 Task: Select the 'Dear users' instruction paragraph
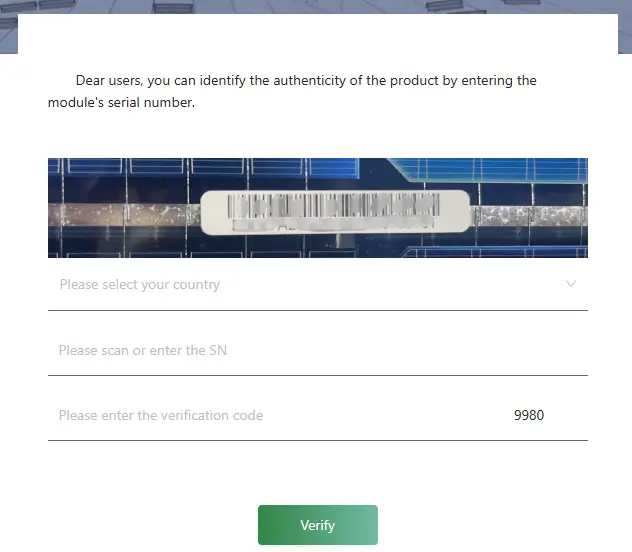[292, 91]
